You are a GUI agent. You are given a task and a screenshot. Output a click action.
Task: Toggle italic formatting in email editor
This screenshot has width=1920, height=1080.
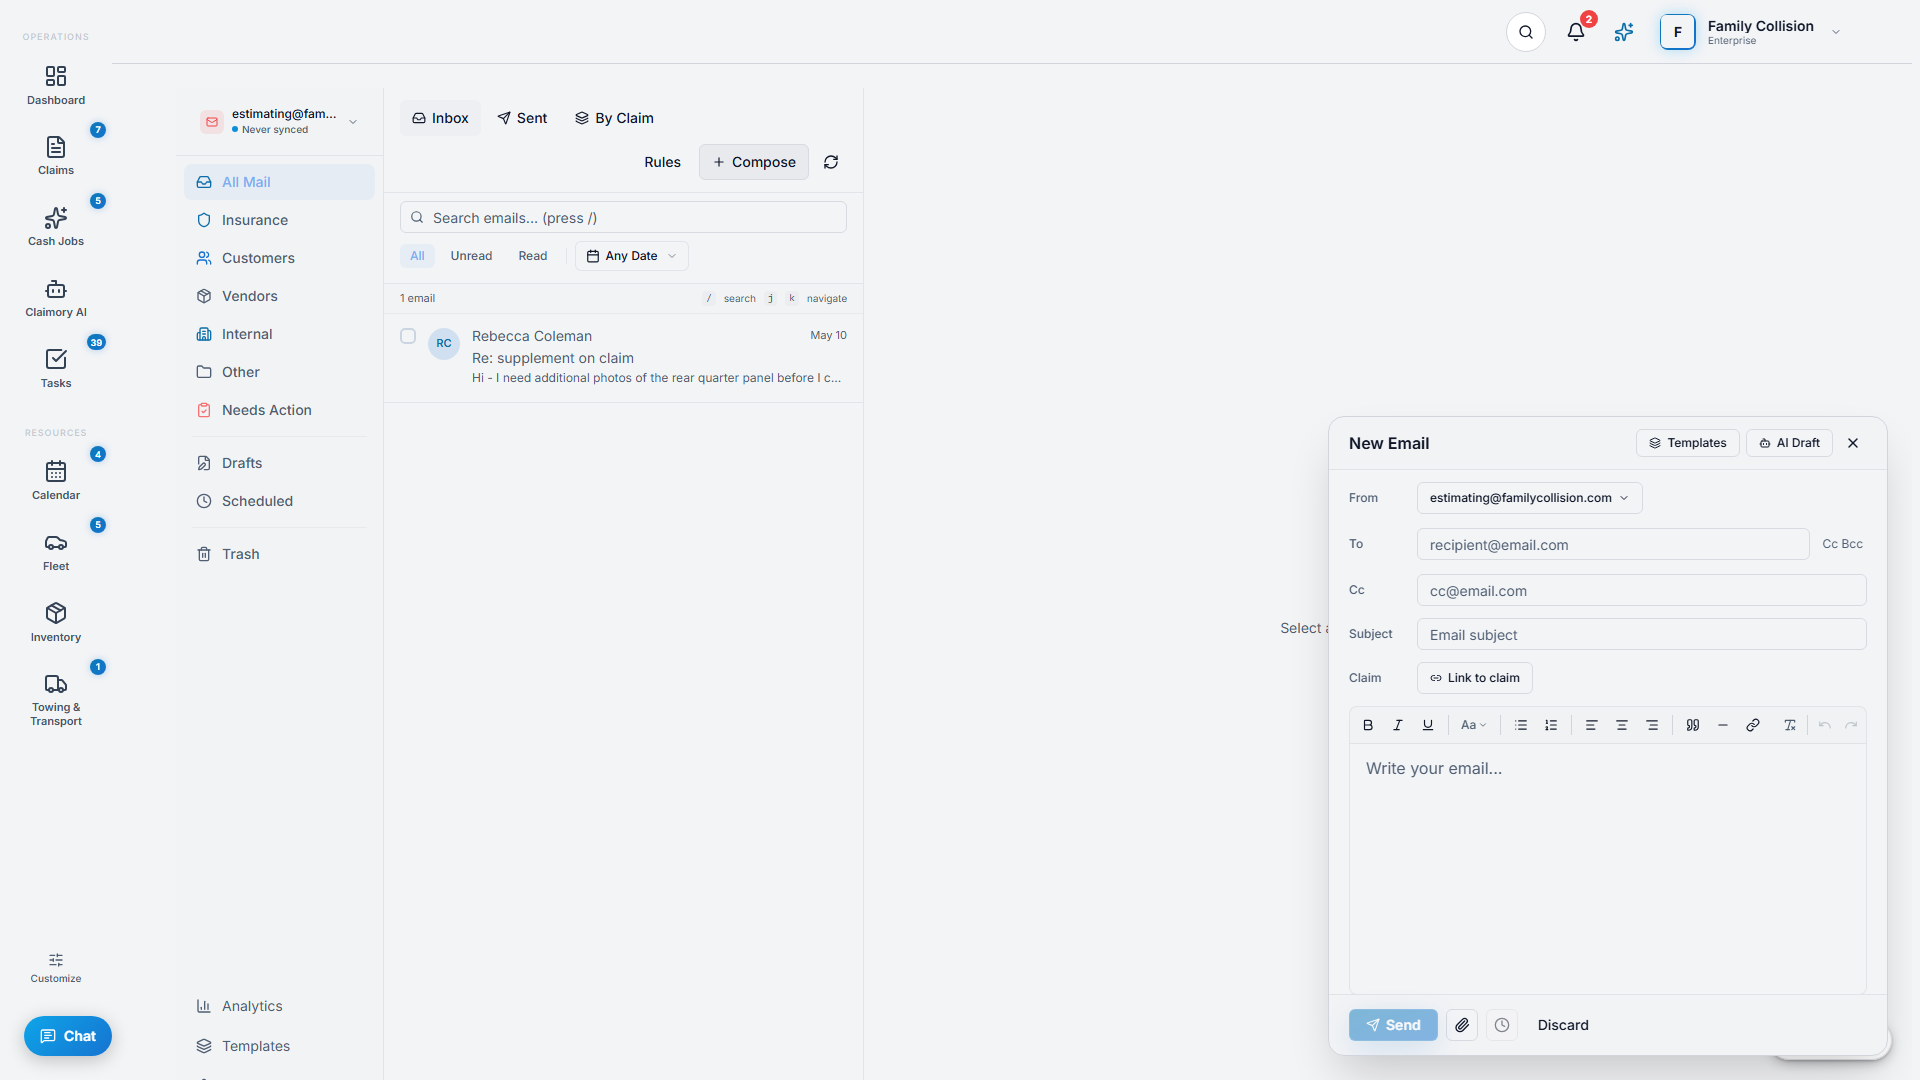pyautogui.click(x=1398, y=725)
